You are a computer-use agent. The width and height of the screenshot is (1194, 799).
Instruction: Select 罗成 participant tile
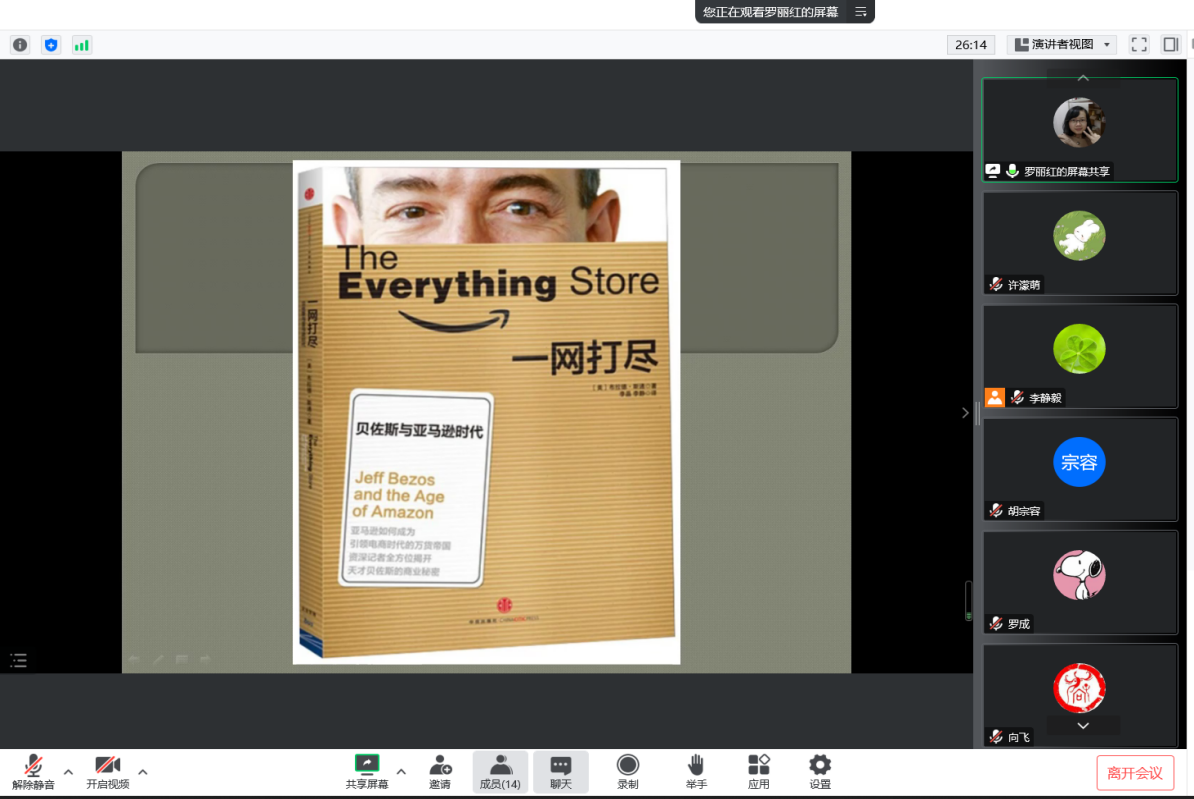tap(1080, 583)
